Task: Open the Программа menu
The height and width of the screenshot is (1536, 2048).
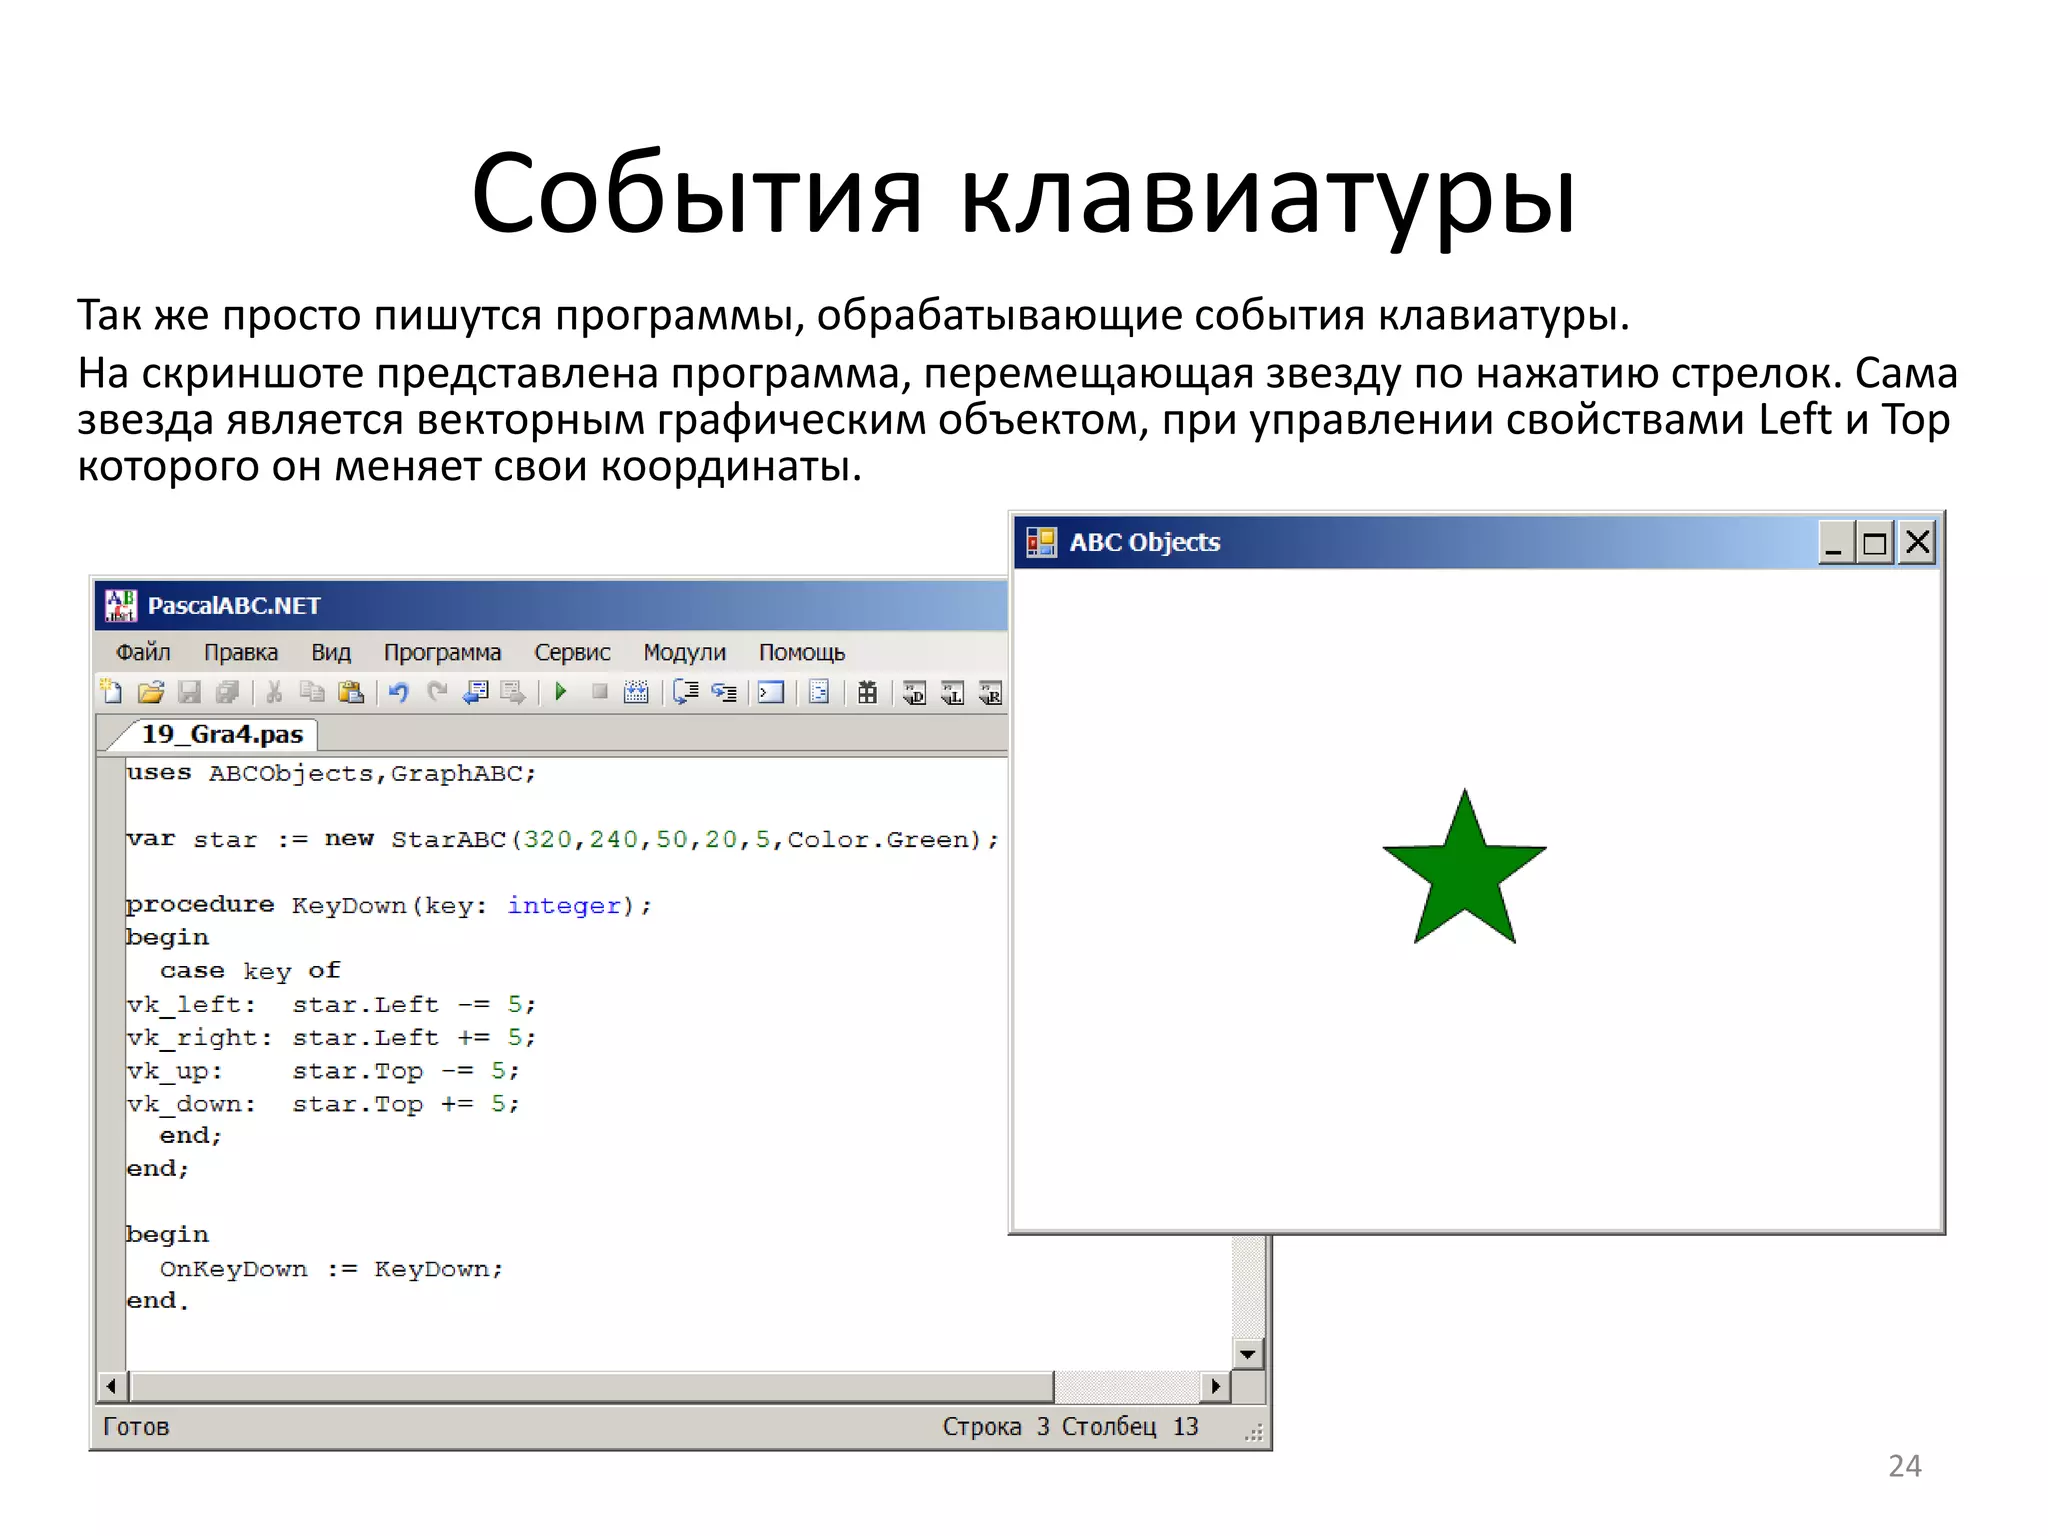Action: pos(442,653)
